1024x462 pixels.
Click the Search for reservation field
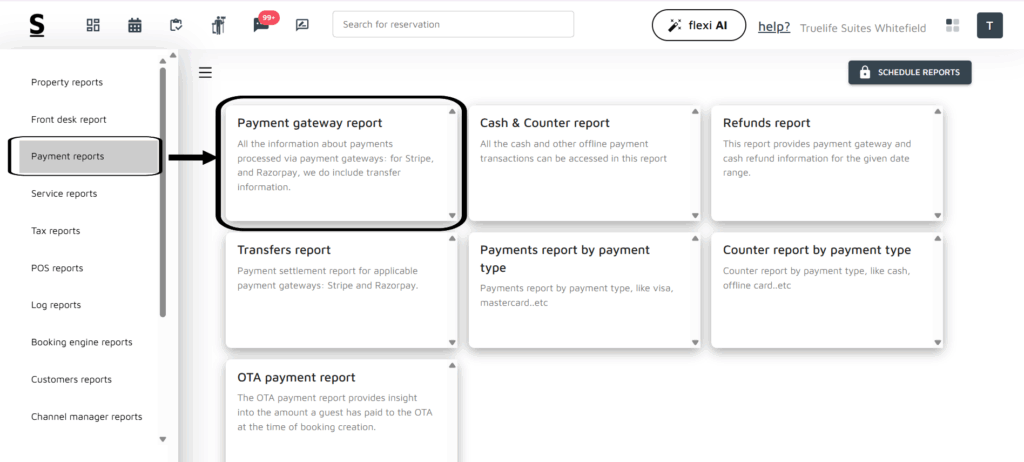(x=453, y=24)
